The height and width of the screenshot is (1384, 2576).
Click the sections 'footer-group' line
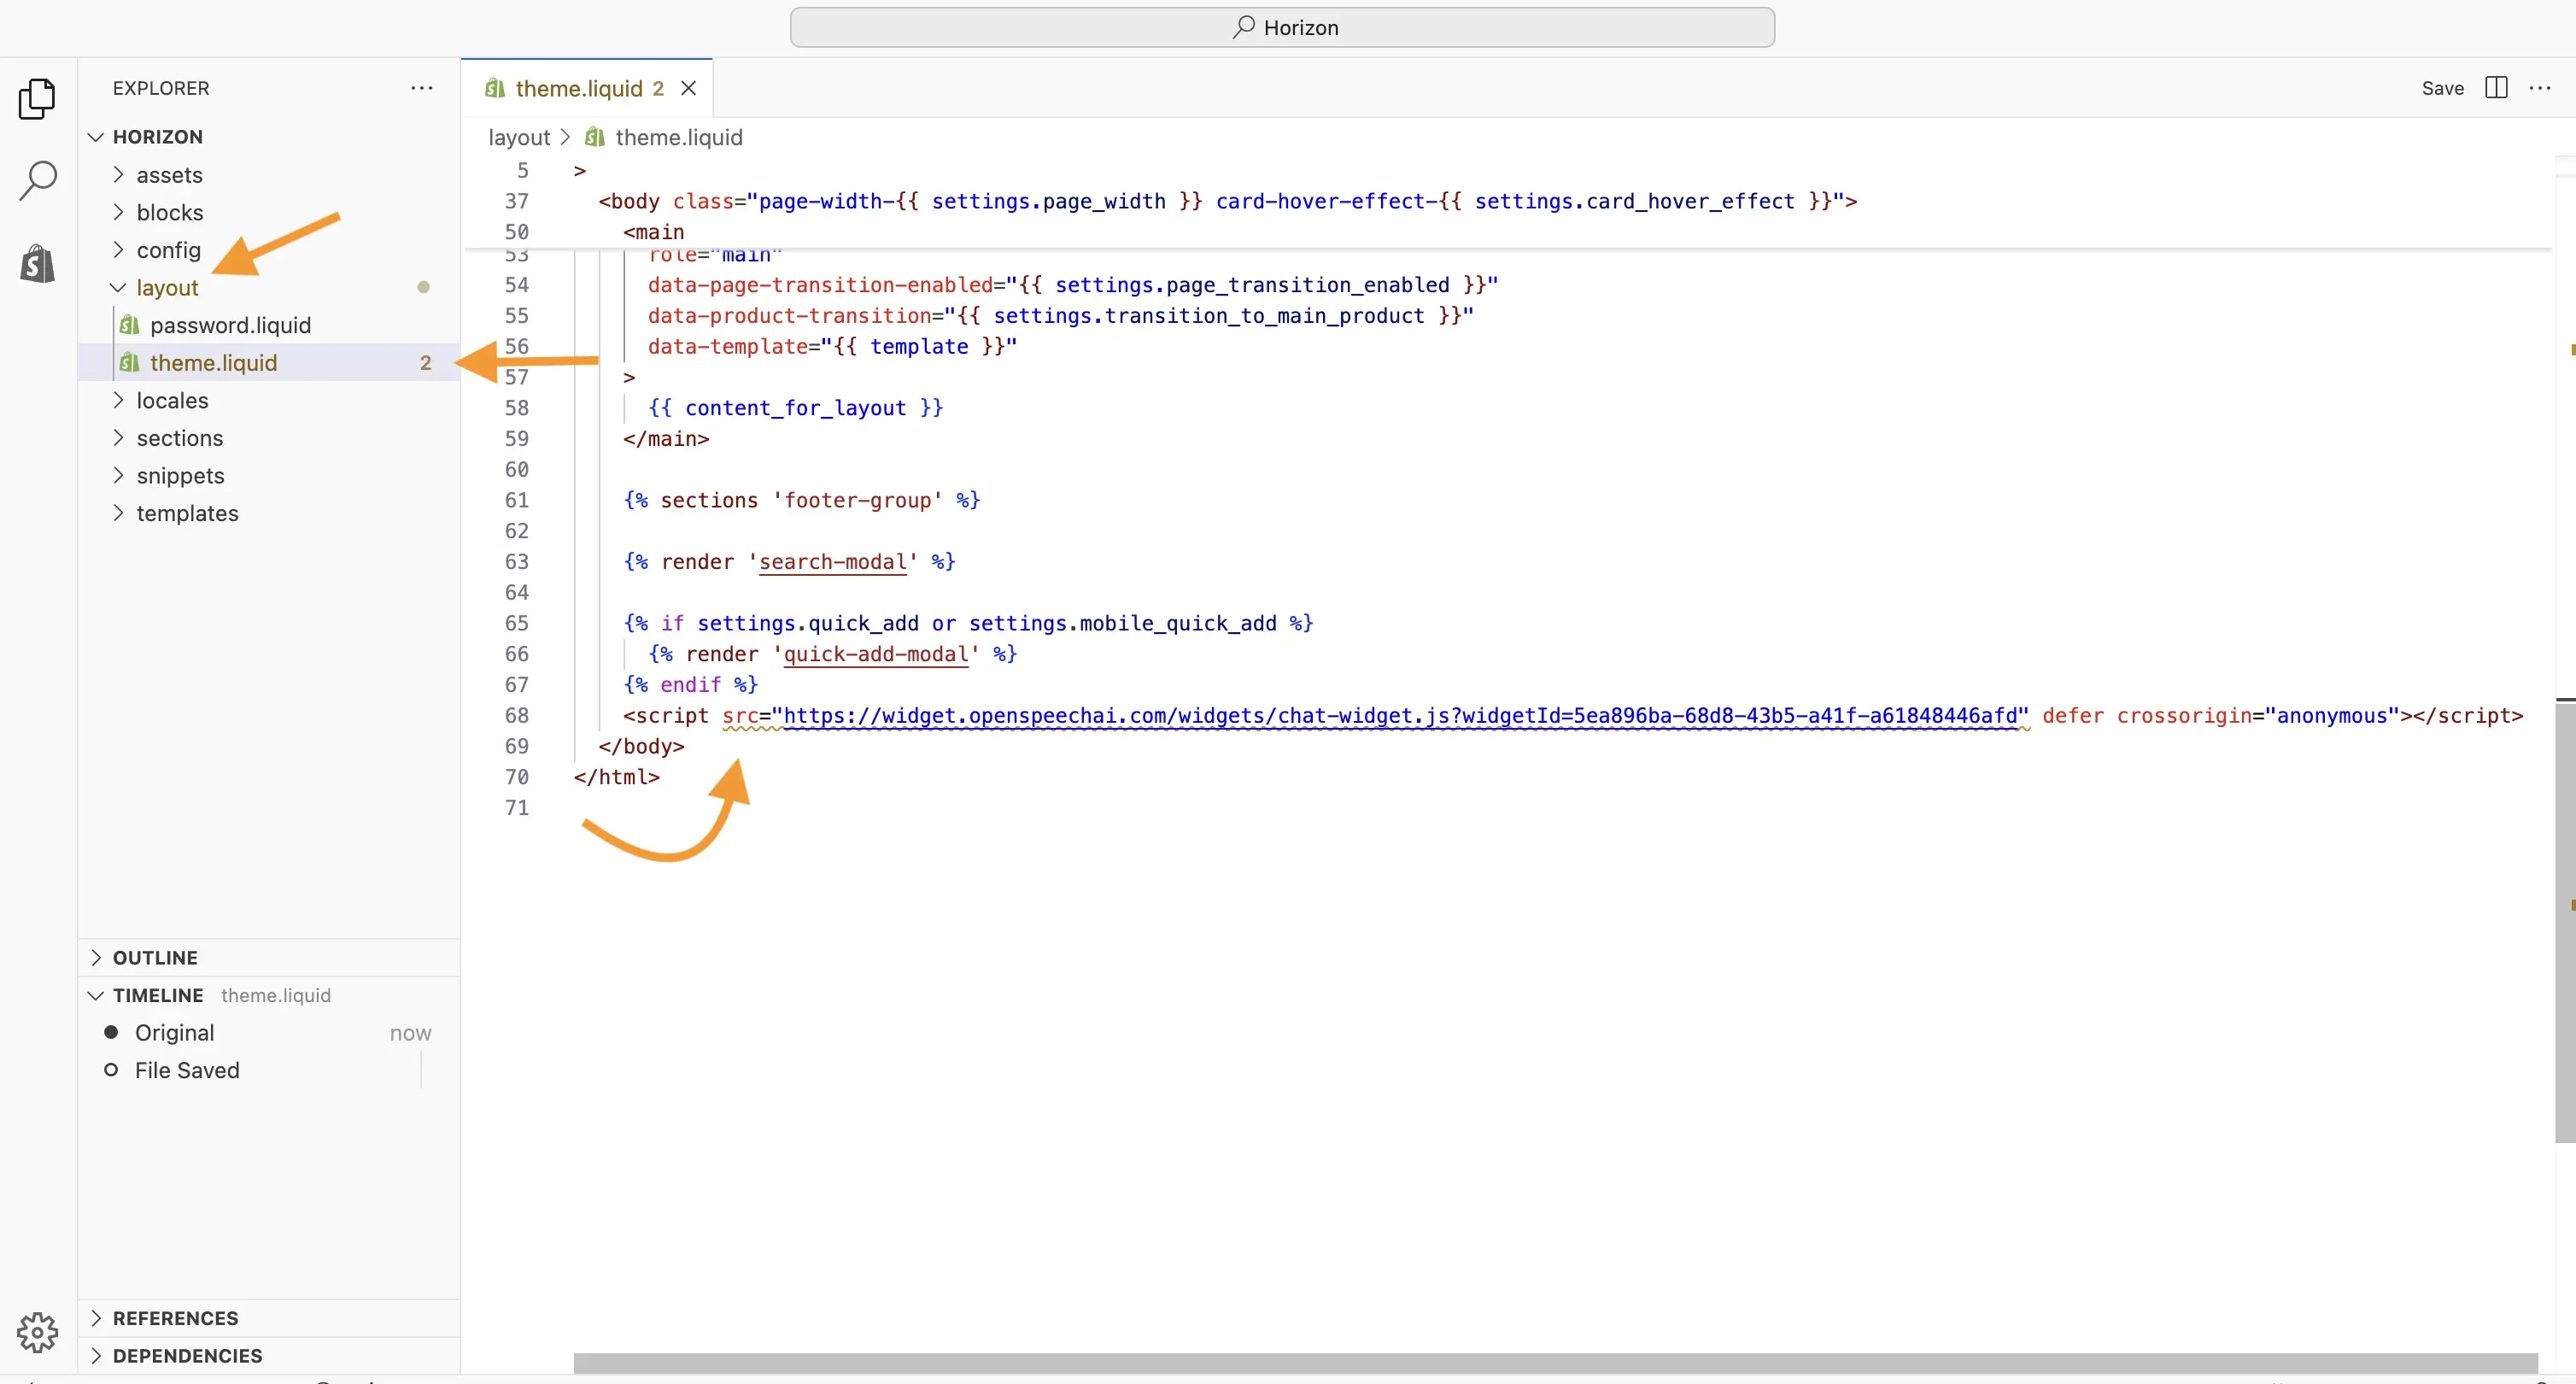click(801, 499)
